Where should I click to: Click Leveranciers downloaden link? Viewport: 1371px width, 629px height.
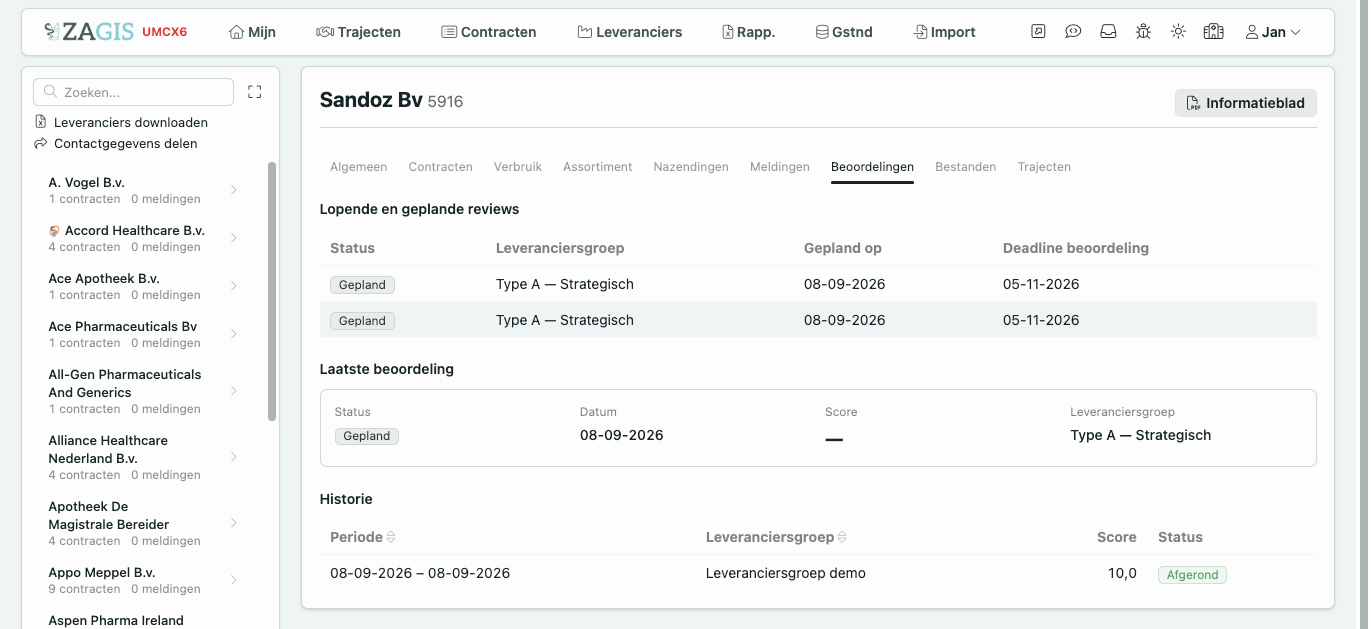[121, 122]
